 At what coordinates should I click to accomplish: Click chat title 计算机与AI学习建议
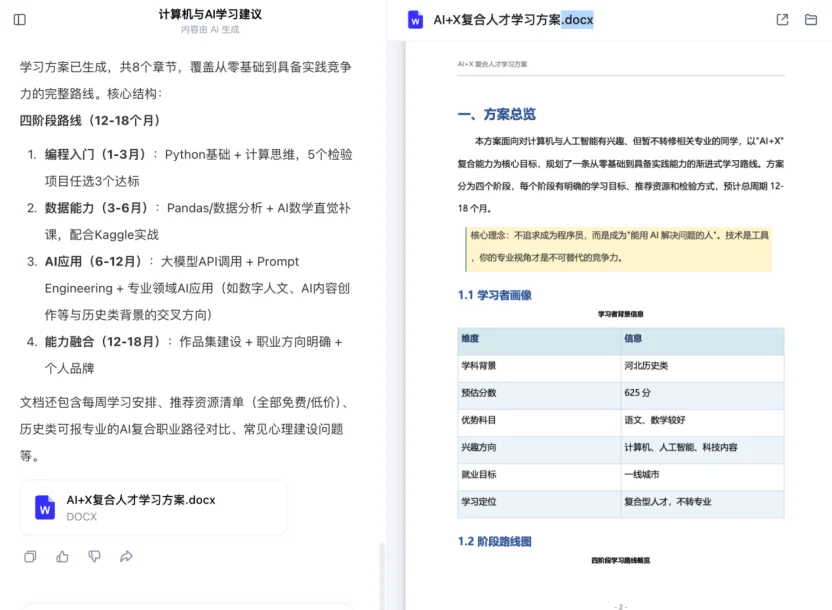click(210, 14)
